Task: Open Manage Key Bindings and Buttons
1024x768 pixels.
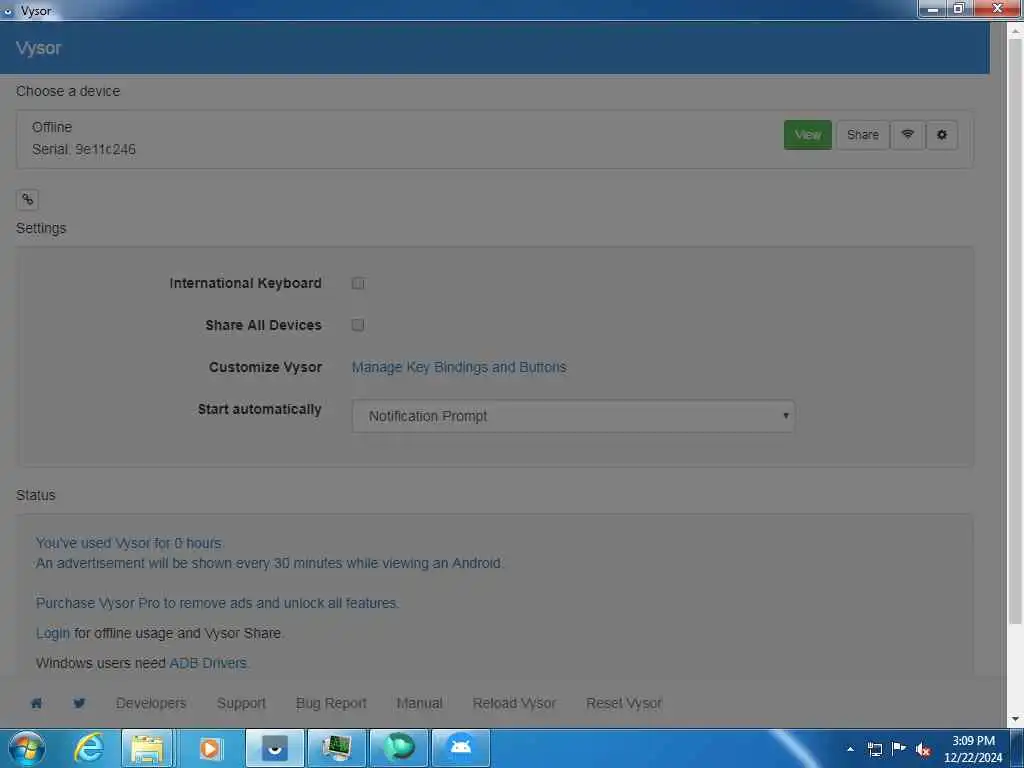Action: 458,367
